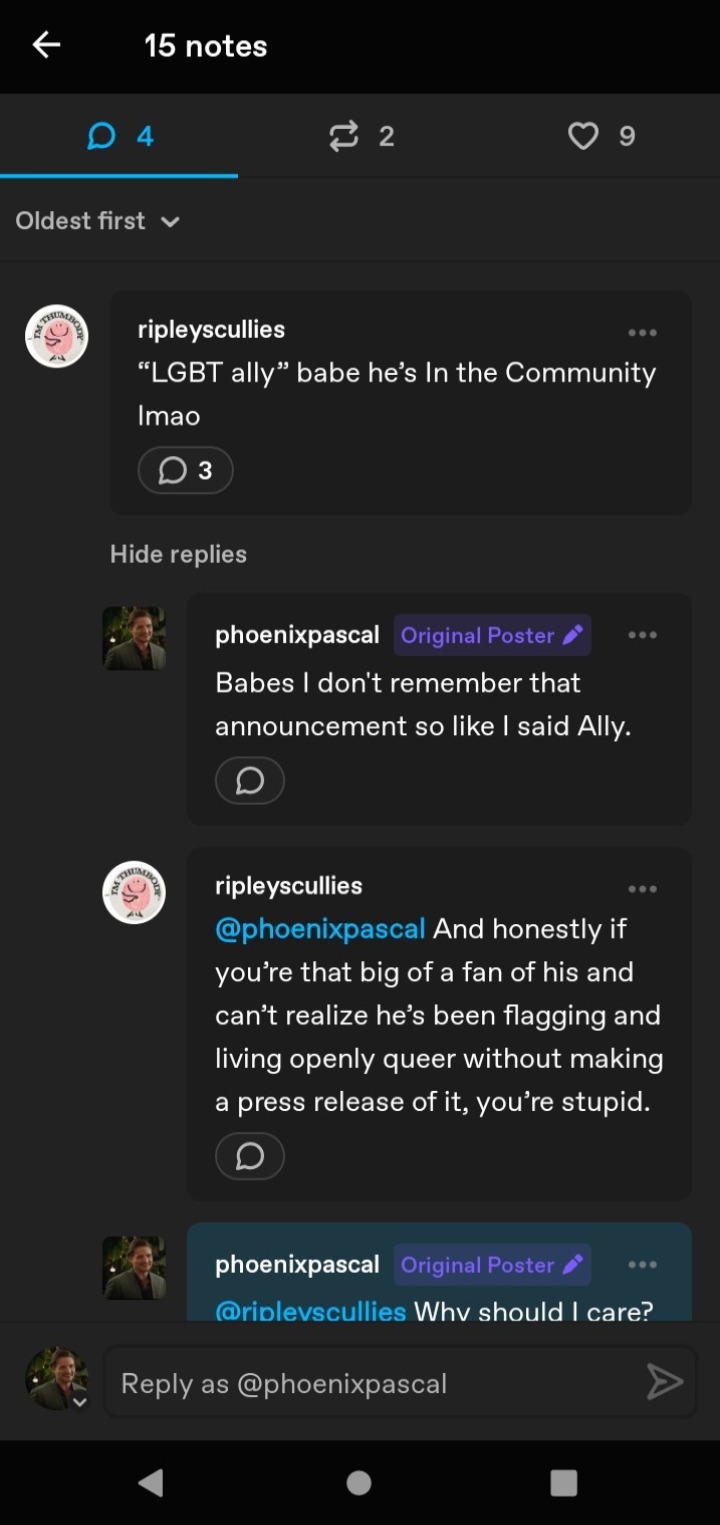
Task: Tap the @phoenixpascal mention link
Action: coord(320,929)
